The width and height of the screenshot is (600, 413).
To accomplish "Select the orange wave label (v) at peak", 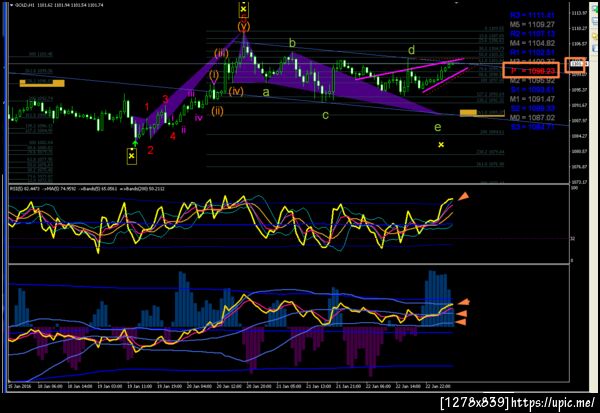I will click(x=244, y=26).
